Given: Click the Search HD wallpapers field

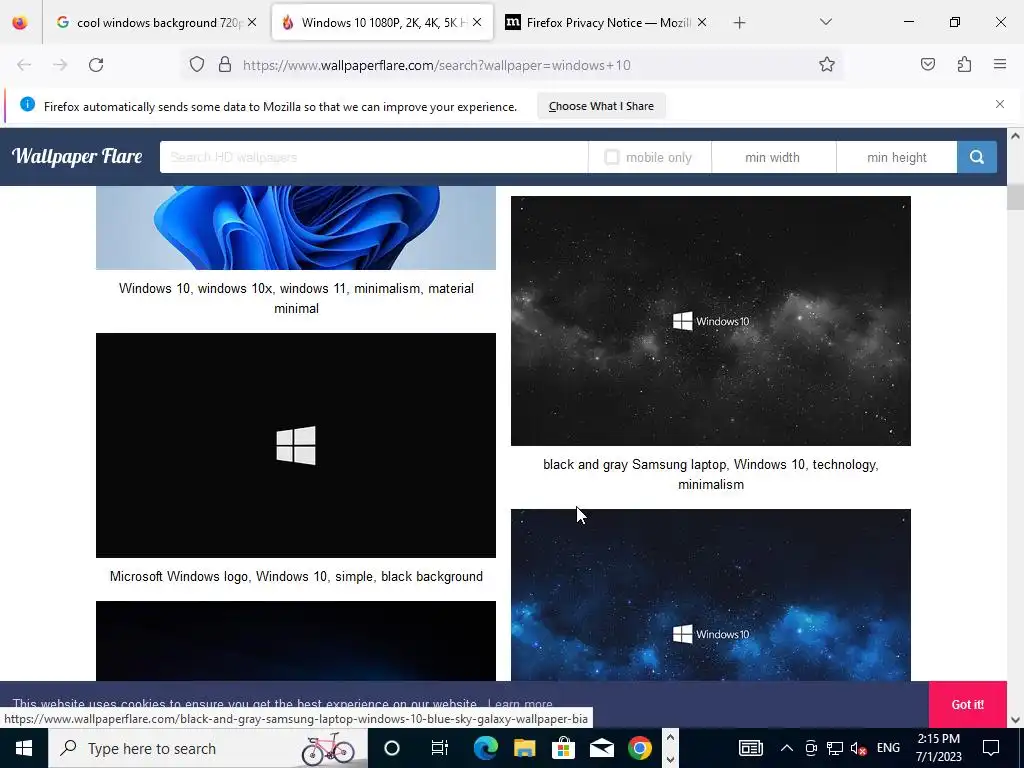Looking at the screenshot, I should 374,157.
